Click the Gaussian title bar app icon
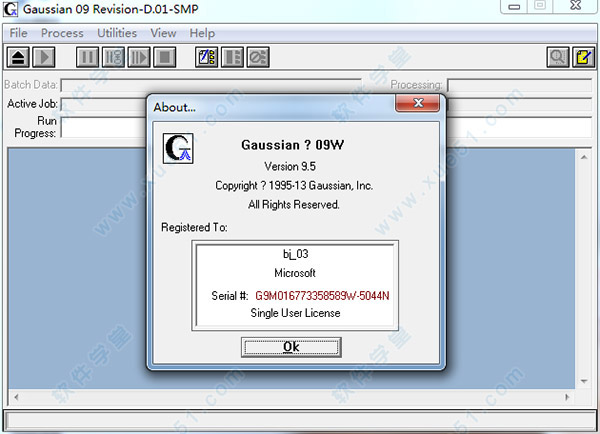The width and height of the screenshot is (600, 434). (x=10, y=9)
